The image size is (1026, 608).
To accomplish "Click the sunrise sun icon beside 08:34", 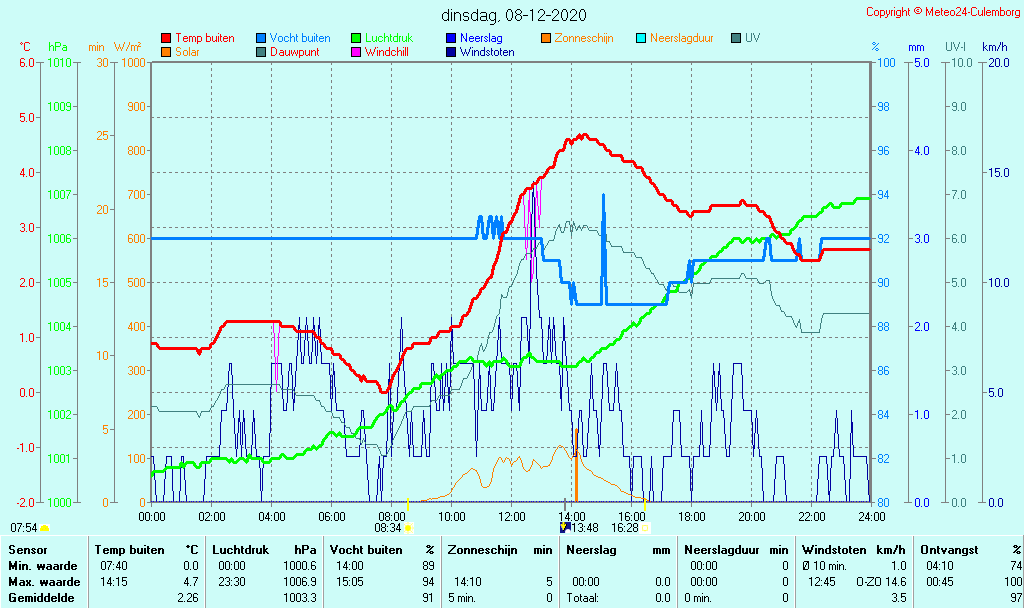I will (408, 528).
